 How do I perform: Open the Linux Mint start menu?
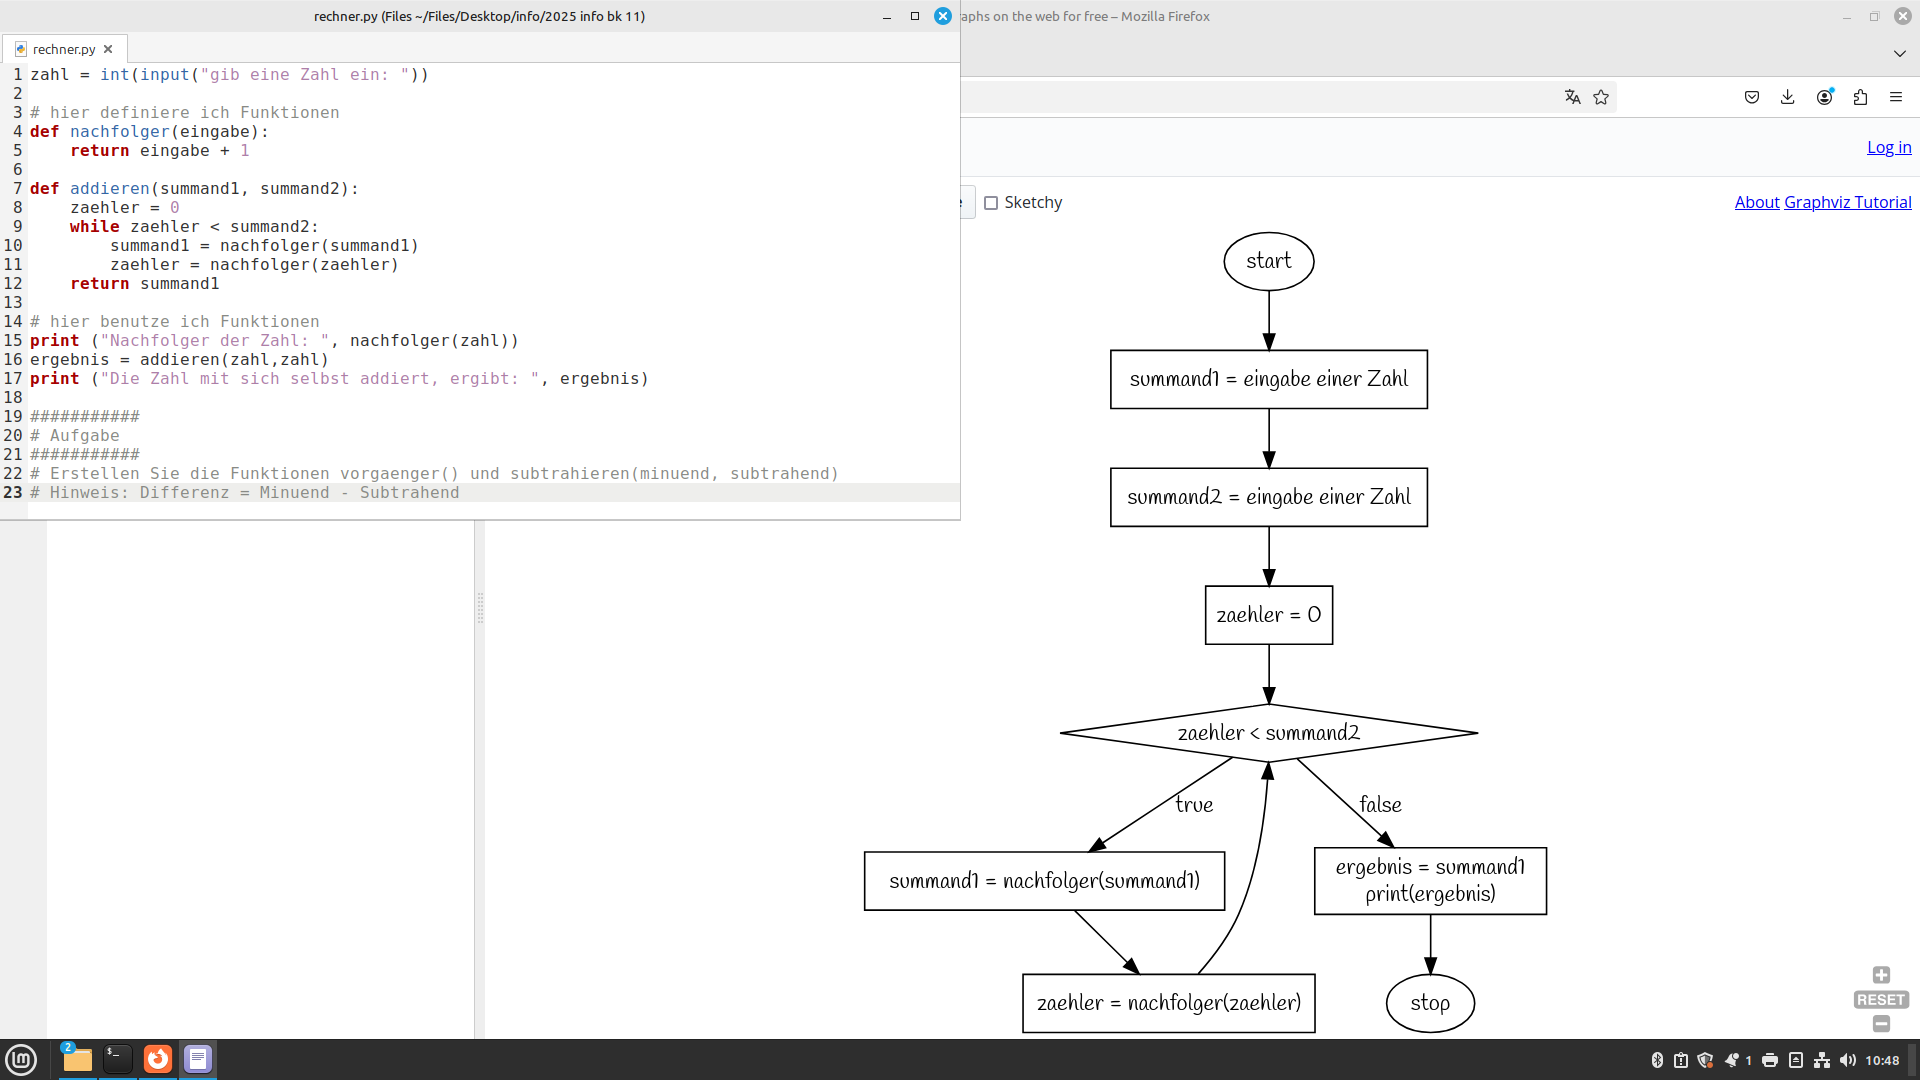click(21, 1059)
